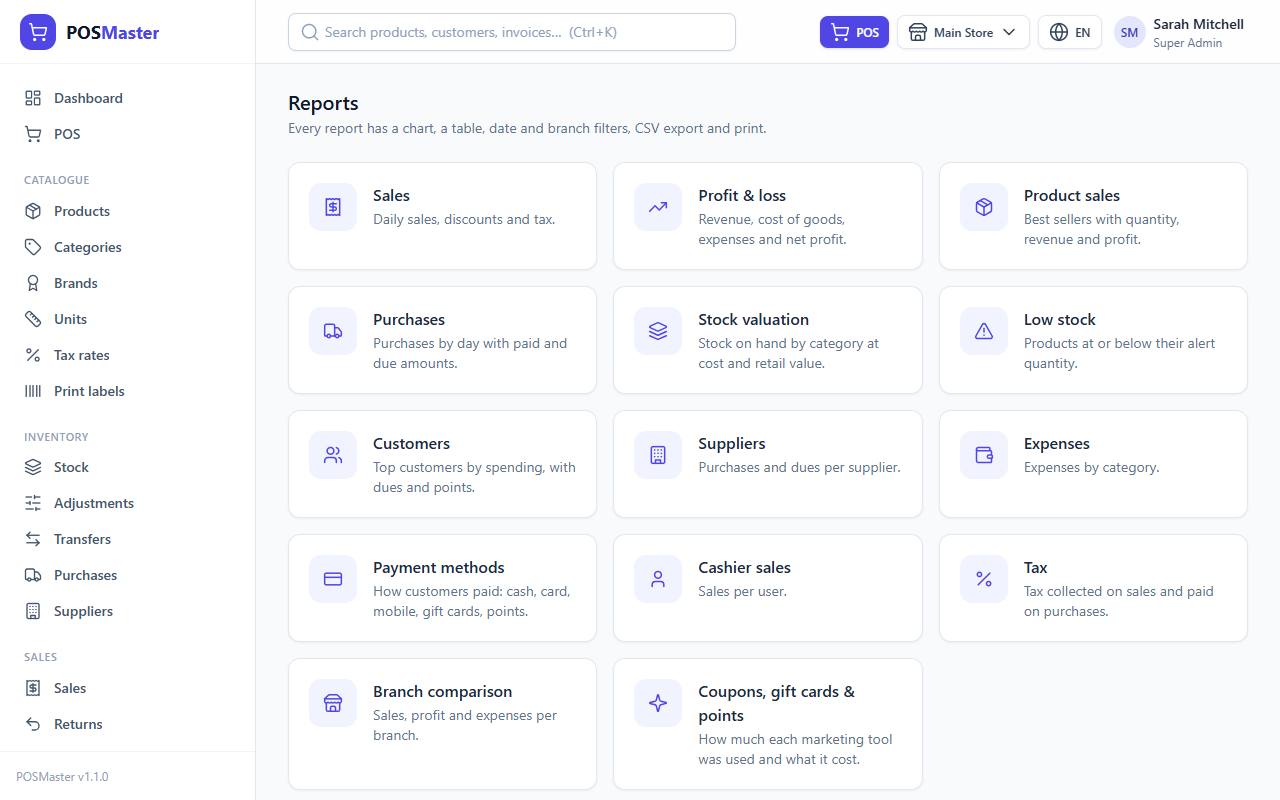Open Units in the sidebar

click(x=128, y=319)
